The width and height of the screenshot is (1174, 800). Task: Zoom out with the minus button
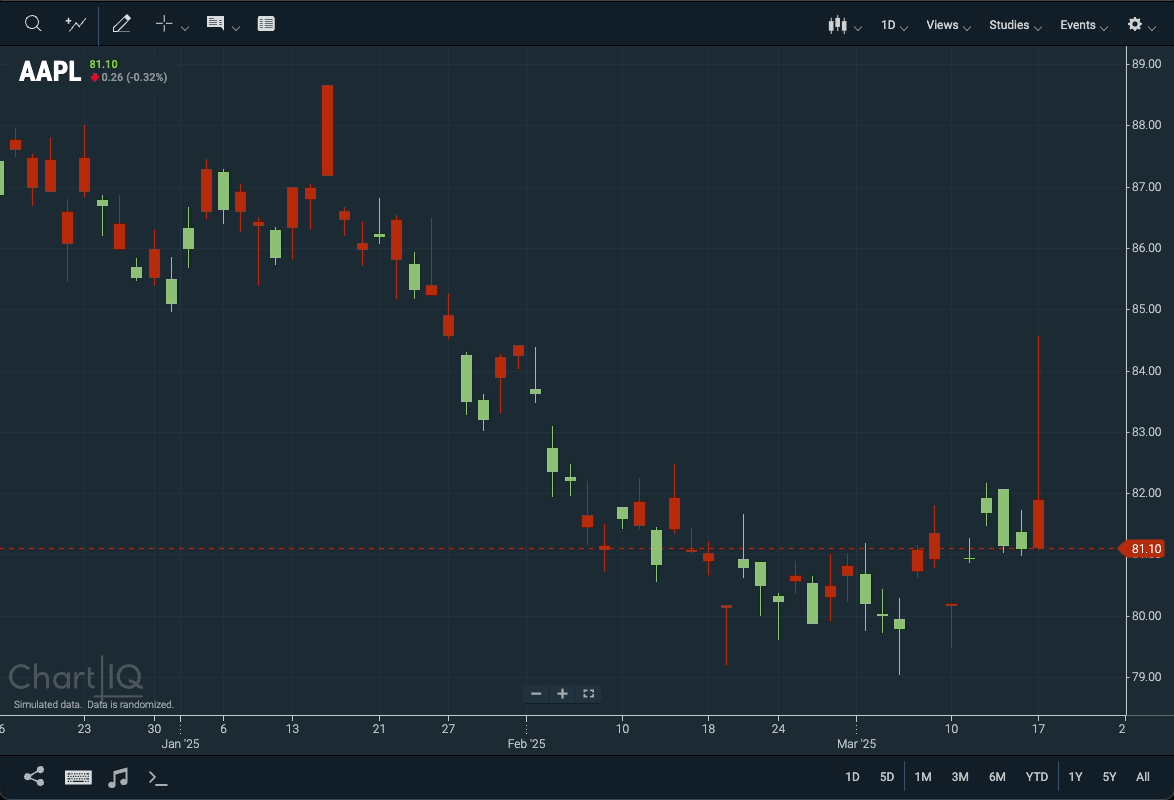click(536, 694)
